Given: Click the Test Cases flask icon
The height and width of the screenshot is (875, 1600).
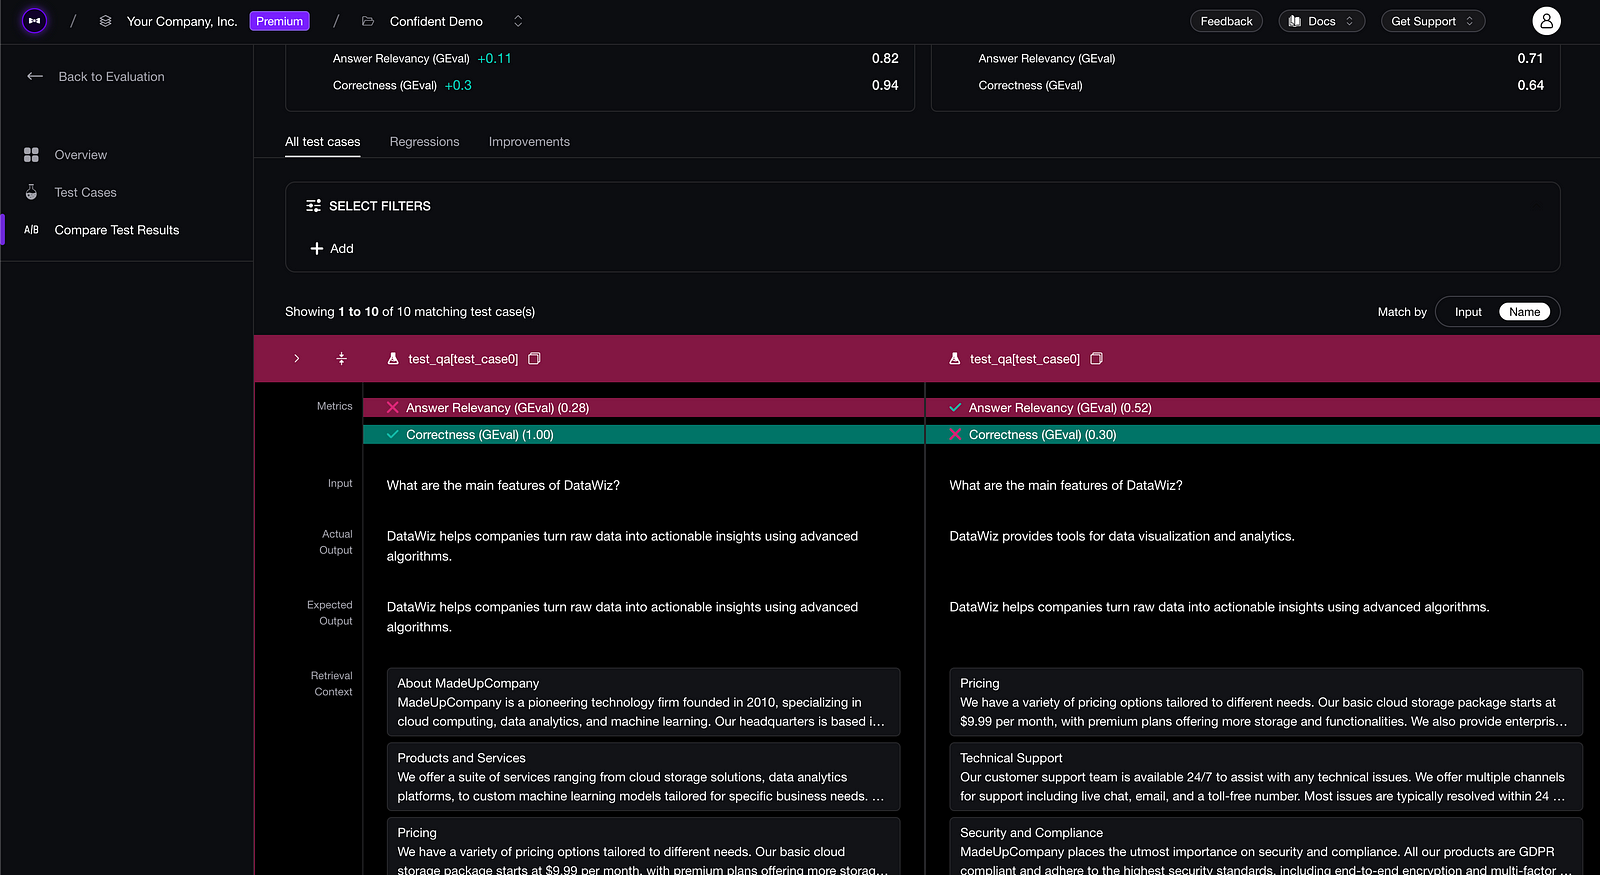Looking at the screenshot, I should tap(31, 192).
